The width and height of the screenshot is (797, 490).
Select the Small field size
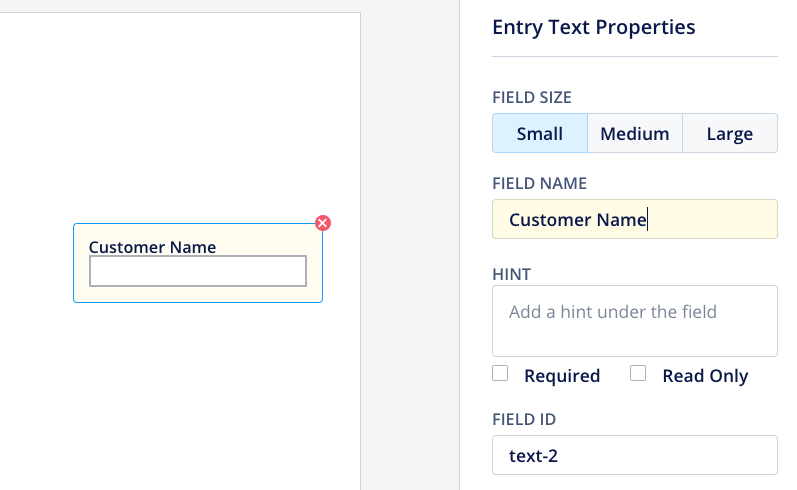539,133
